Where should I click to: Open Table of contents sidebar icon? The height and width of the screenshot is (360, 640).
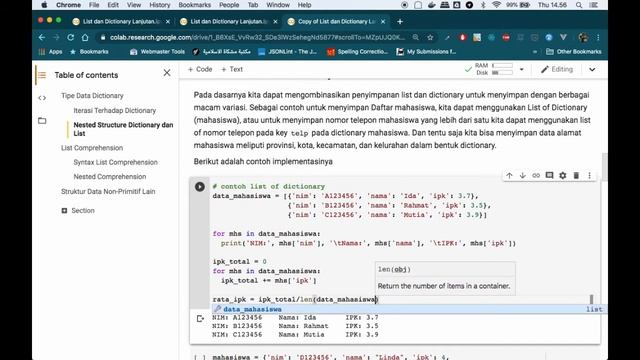click(x=42, y=75)
